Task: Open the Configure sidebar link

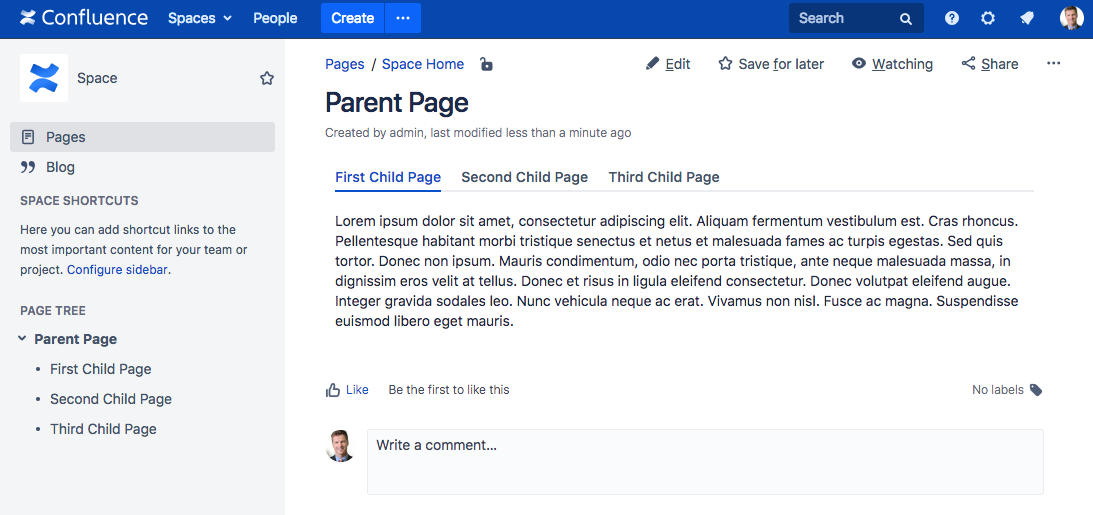Action: coord(118,270)
